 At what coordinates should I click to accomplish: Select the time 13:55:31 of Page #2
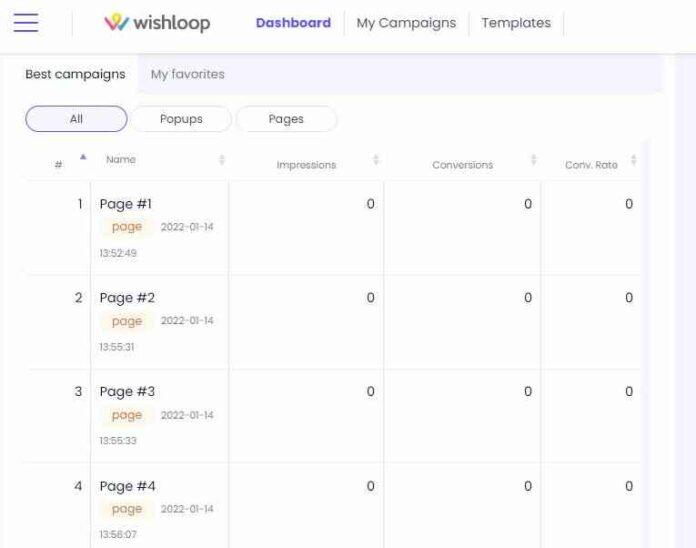117,347
